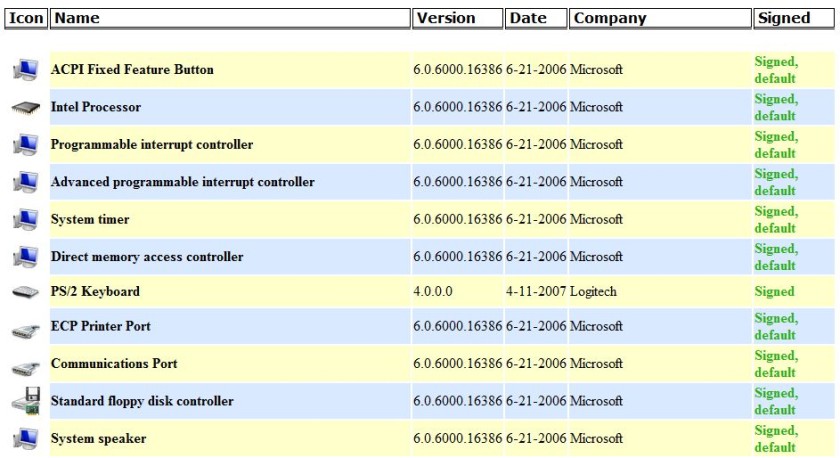Select the System speaker name

pos(99,439)
